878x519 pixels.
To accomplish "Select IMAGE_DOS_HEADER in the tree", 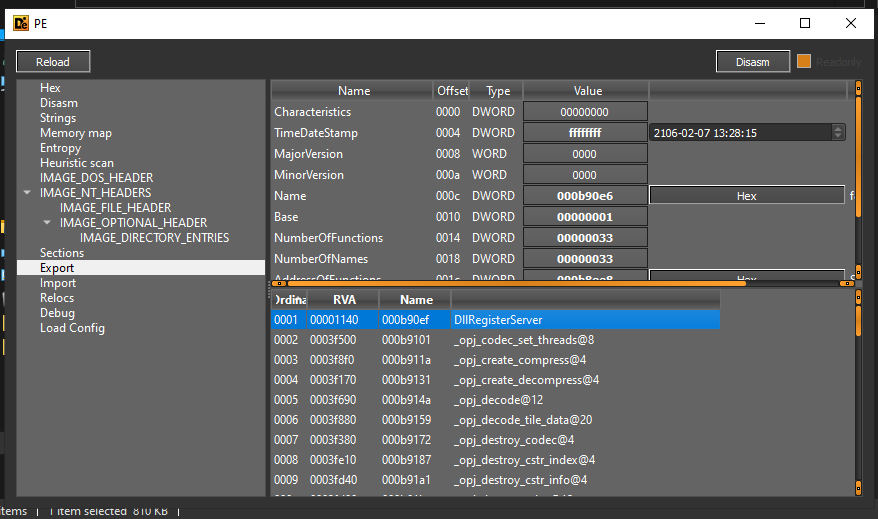I will (x=96, y=178).
